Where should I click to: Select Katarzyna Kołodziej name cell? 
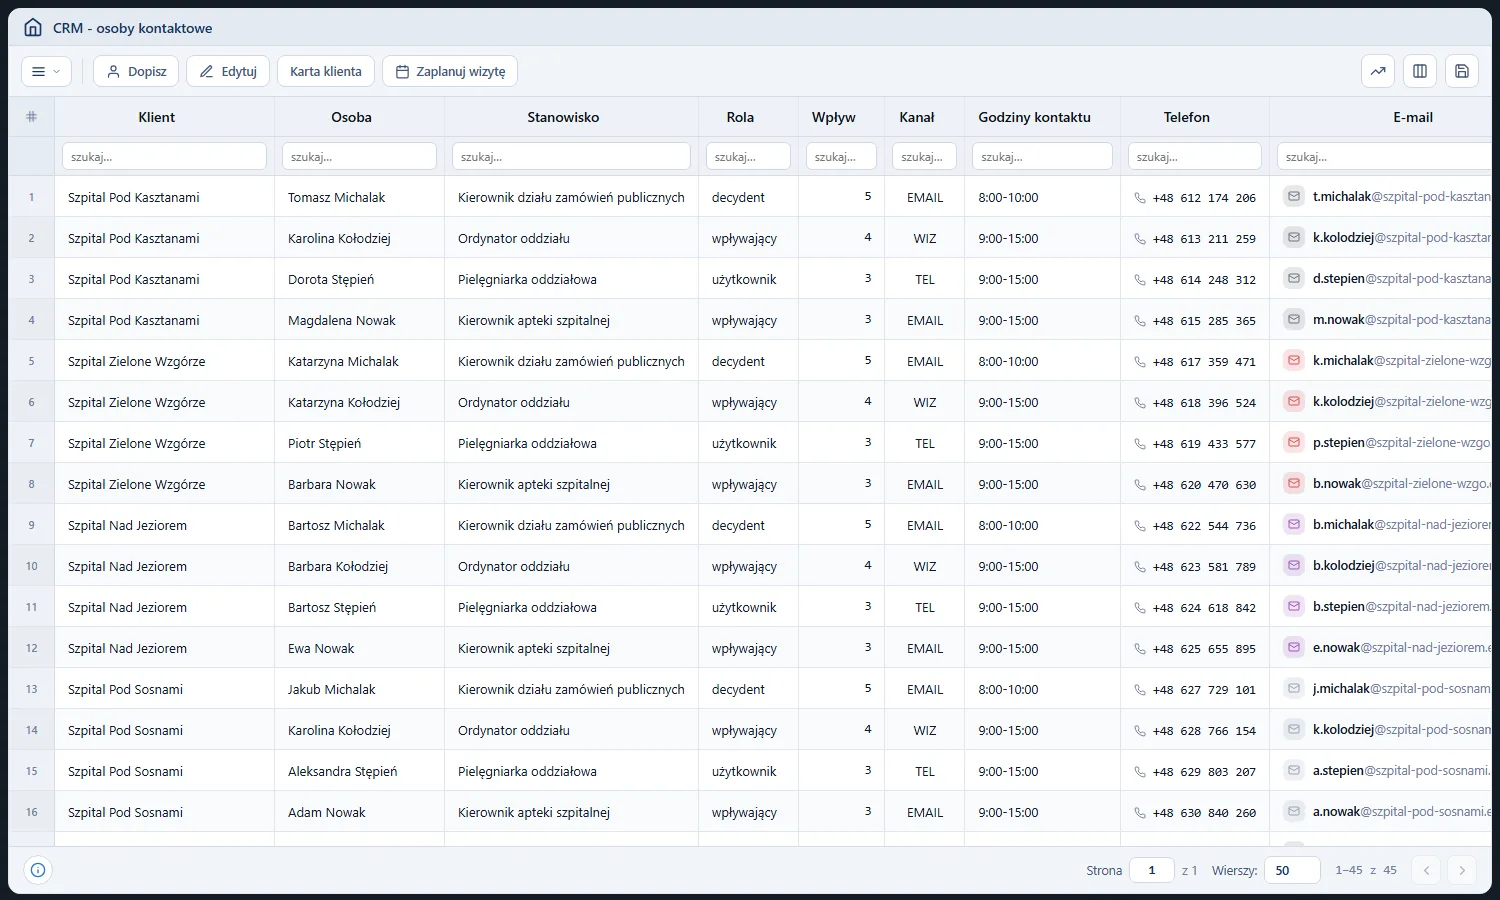pyautogui.click(x=359, y=402)
